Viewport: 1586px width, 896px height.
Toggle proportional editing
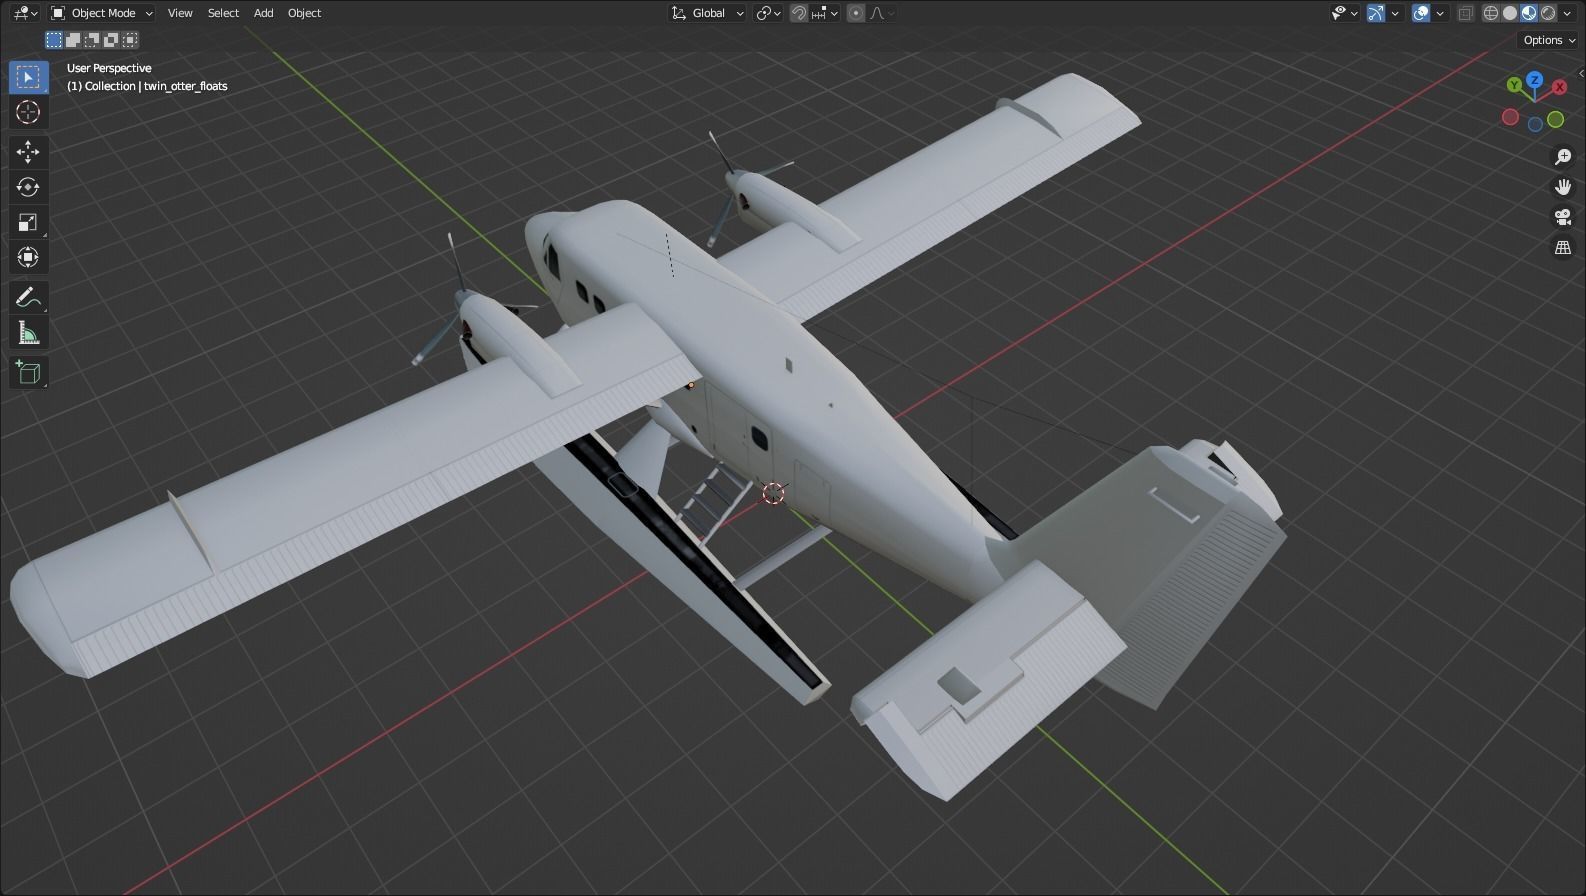(x=856, y=13)
